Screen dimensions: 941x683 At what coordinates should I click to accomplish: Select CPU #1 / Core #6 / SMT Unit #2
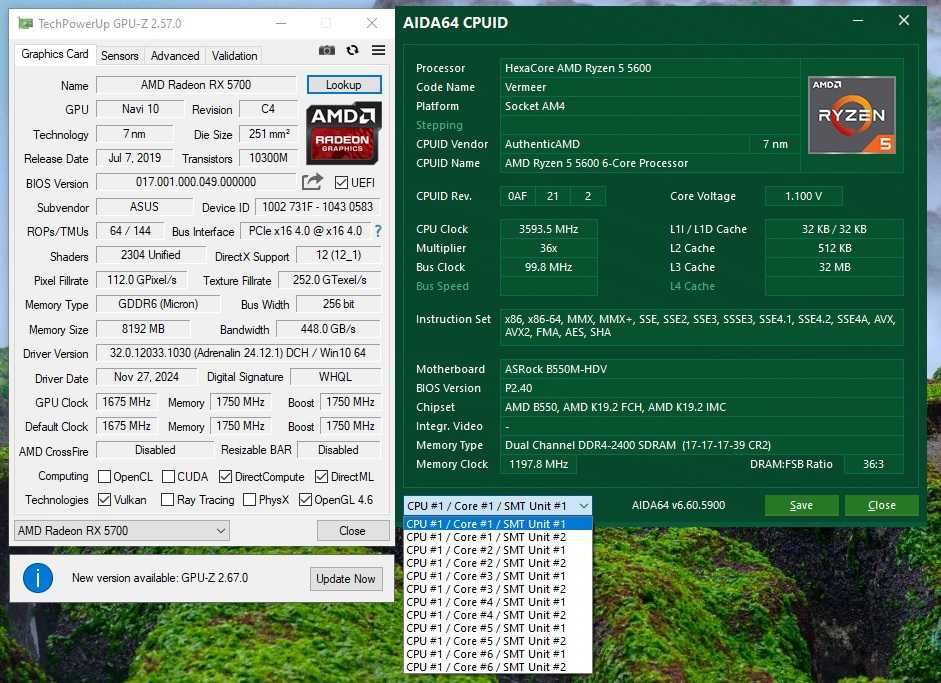[498, 667]
